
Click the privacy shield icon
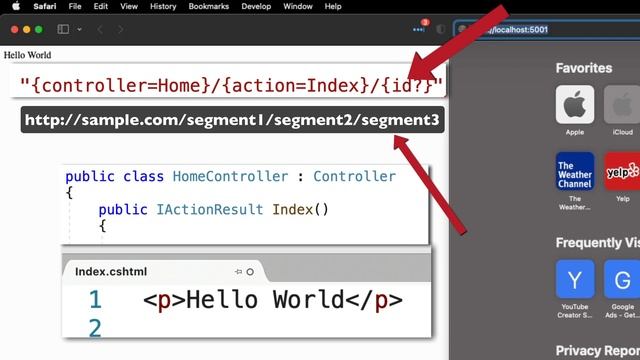(441, 29)
